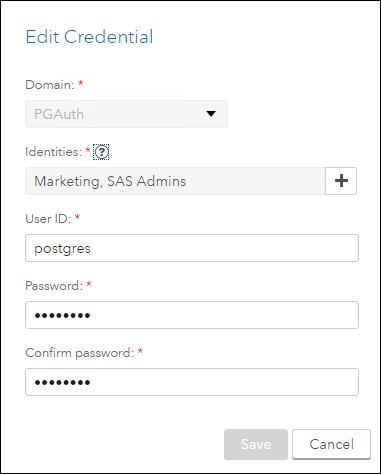This screenshot has height=474, width=381.
Task: Add an identity with the plus button
Action: pos(341,181)
